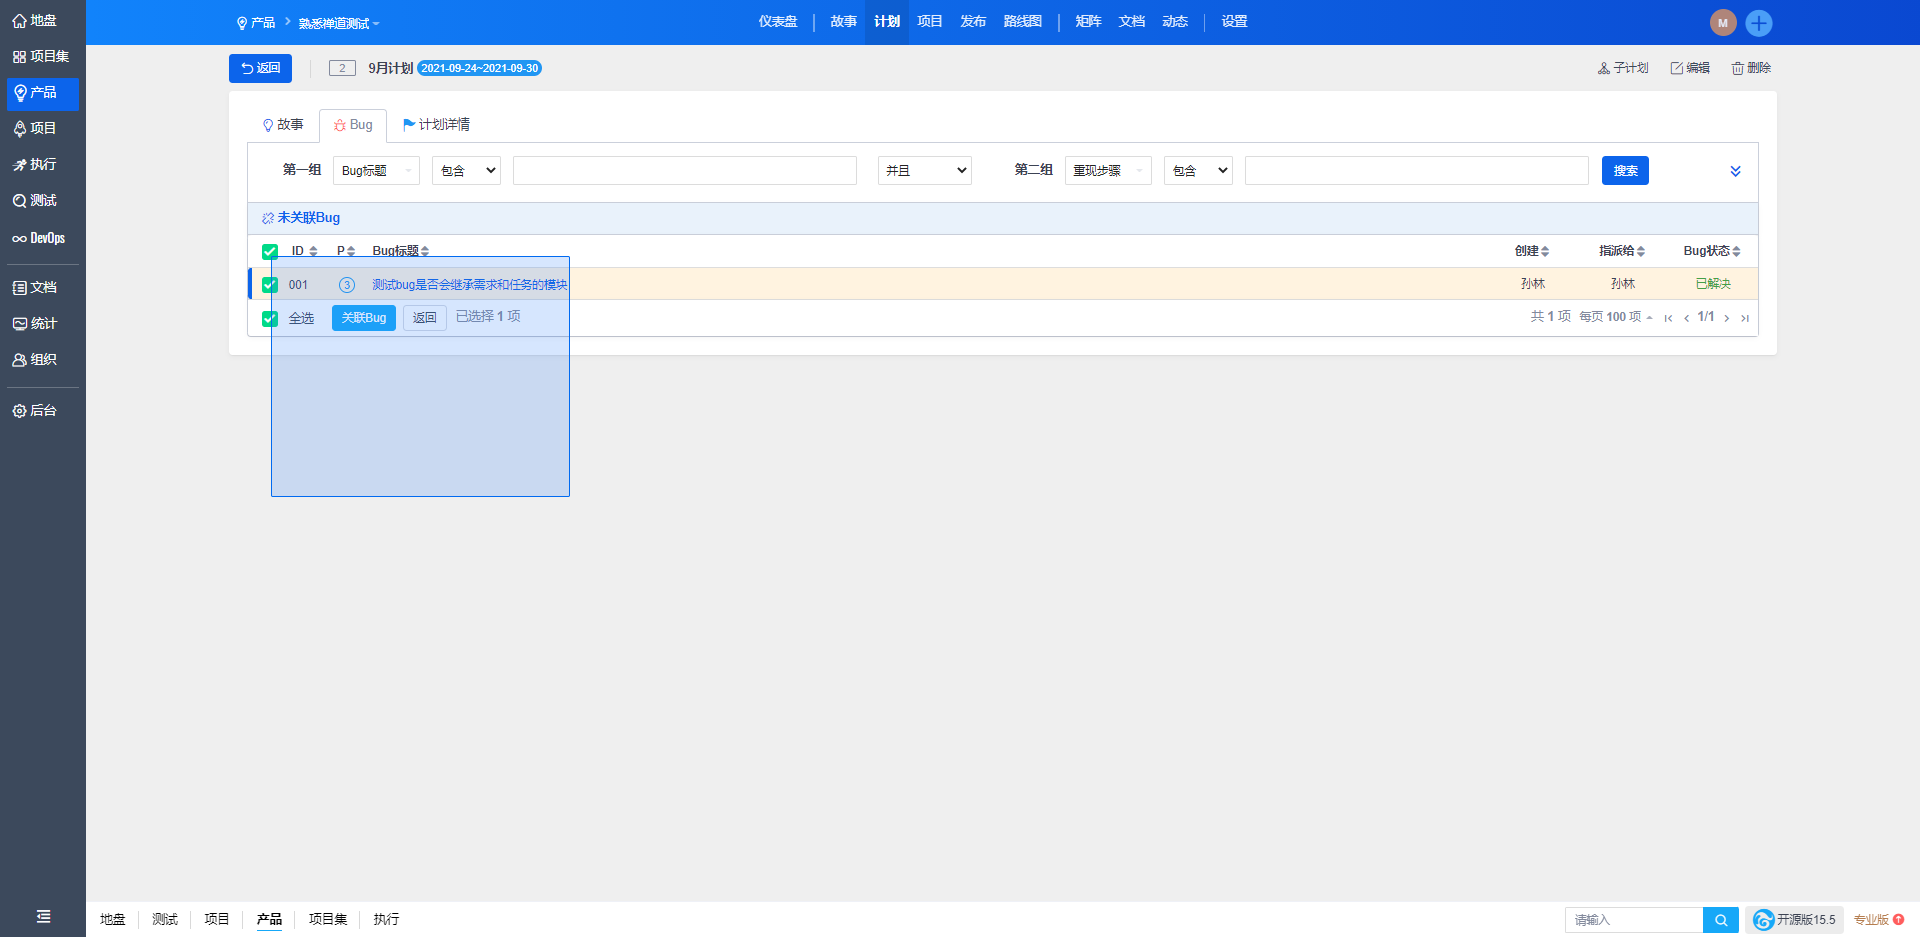
Task: Click the 子计划 sub-plan icon
Action: point(1604,68)
